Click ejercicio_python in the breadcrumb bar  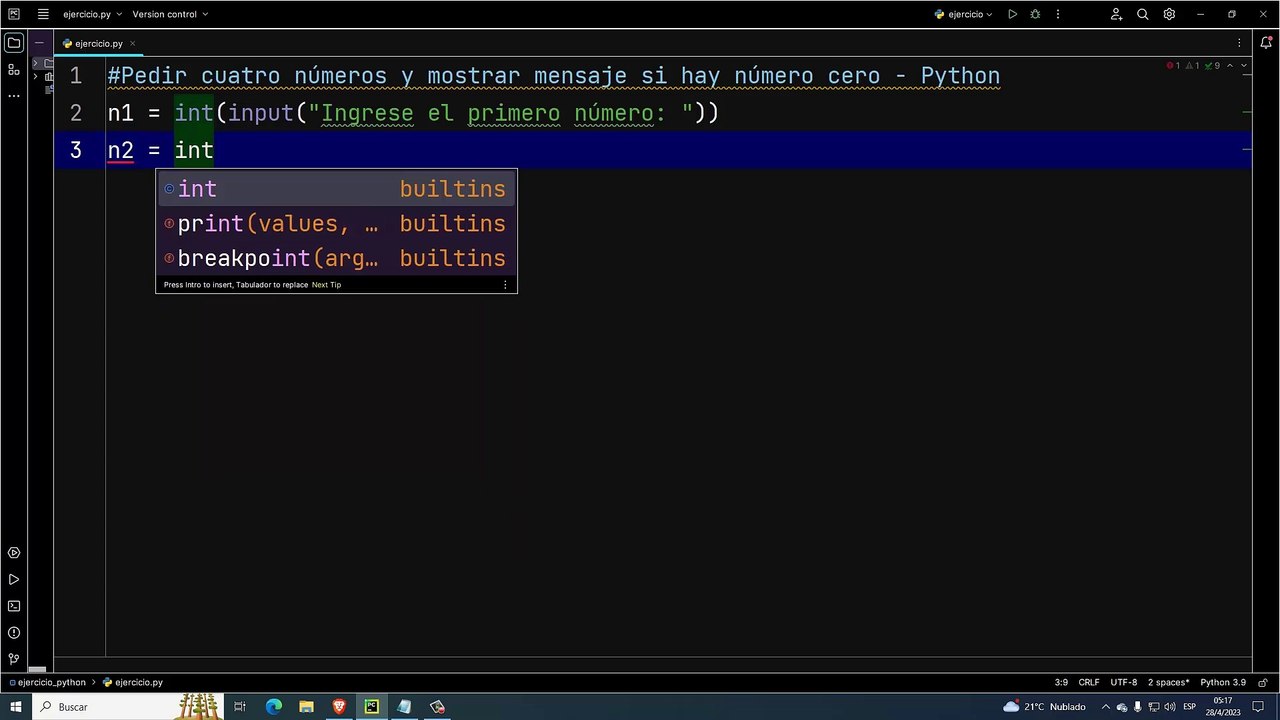49,682
